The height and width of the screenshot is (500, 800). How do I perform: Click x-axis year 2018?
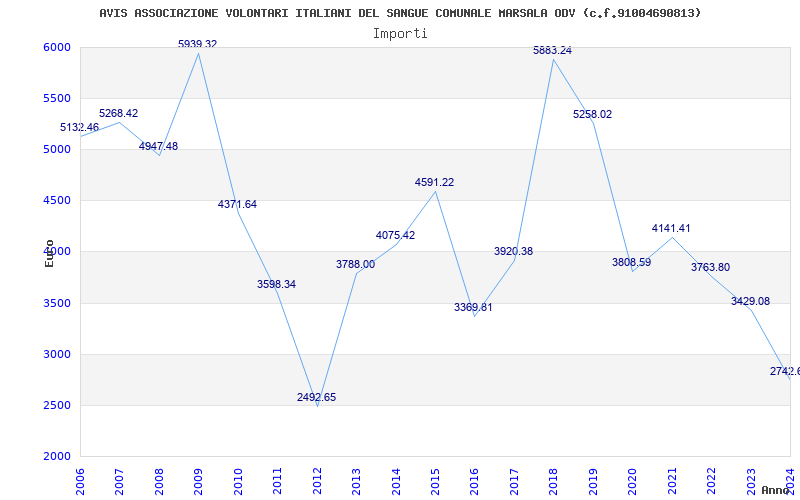coord(554,481)
